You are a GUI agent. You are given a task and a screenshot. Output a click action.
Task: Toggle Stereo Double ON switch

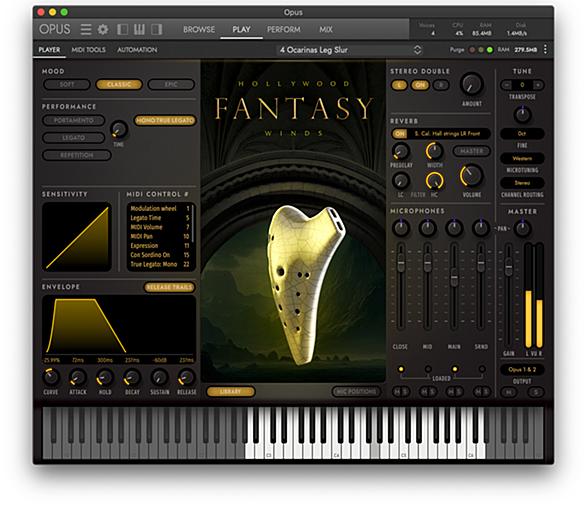(x=420, y=85)
